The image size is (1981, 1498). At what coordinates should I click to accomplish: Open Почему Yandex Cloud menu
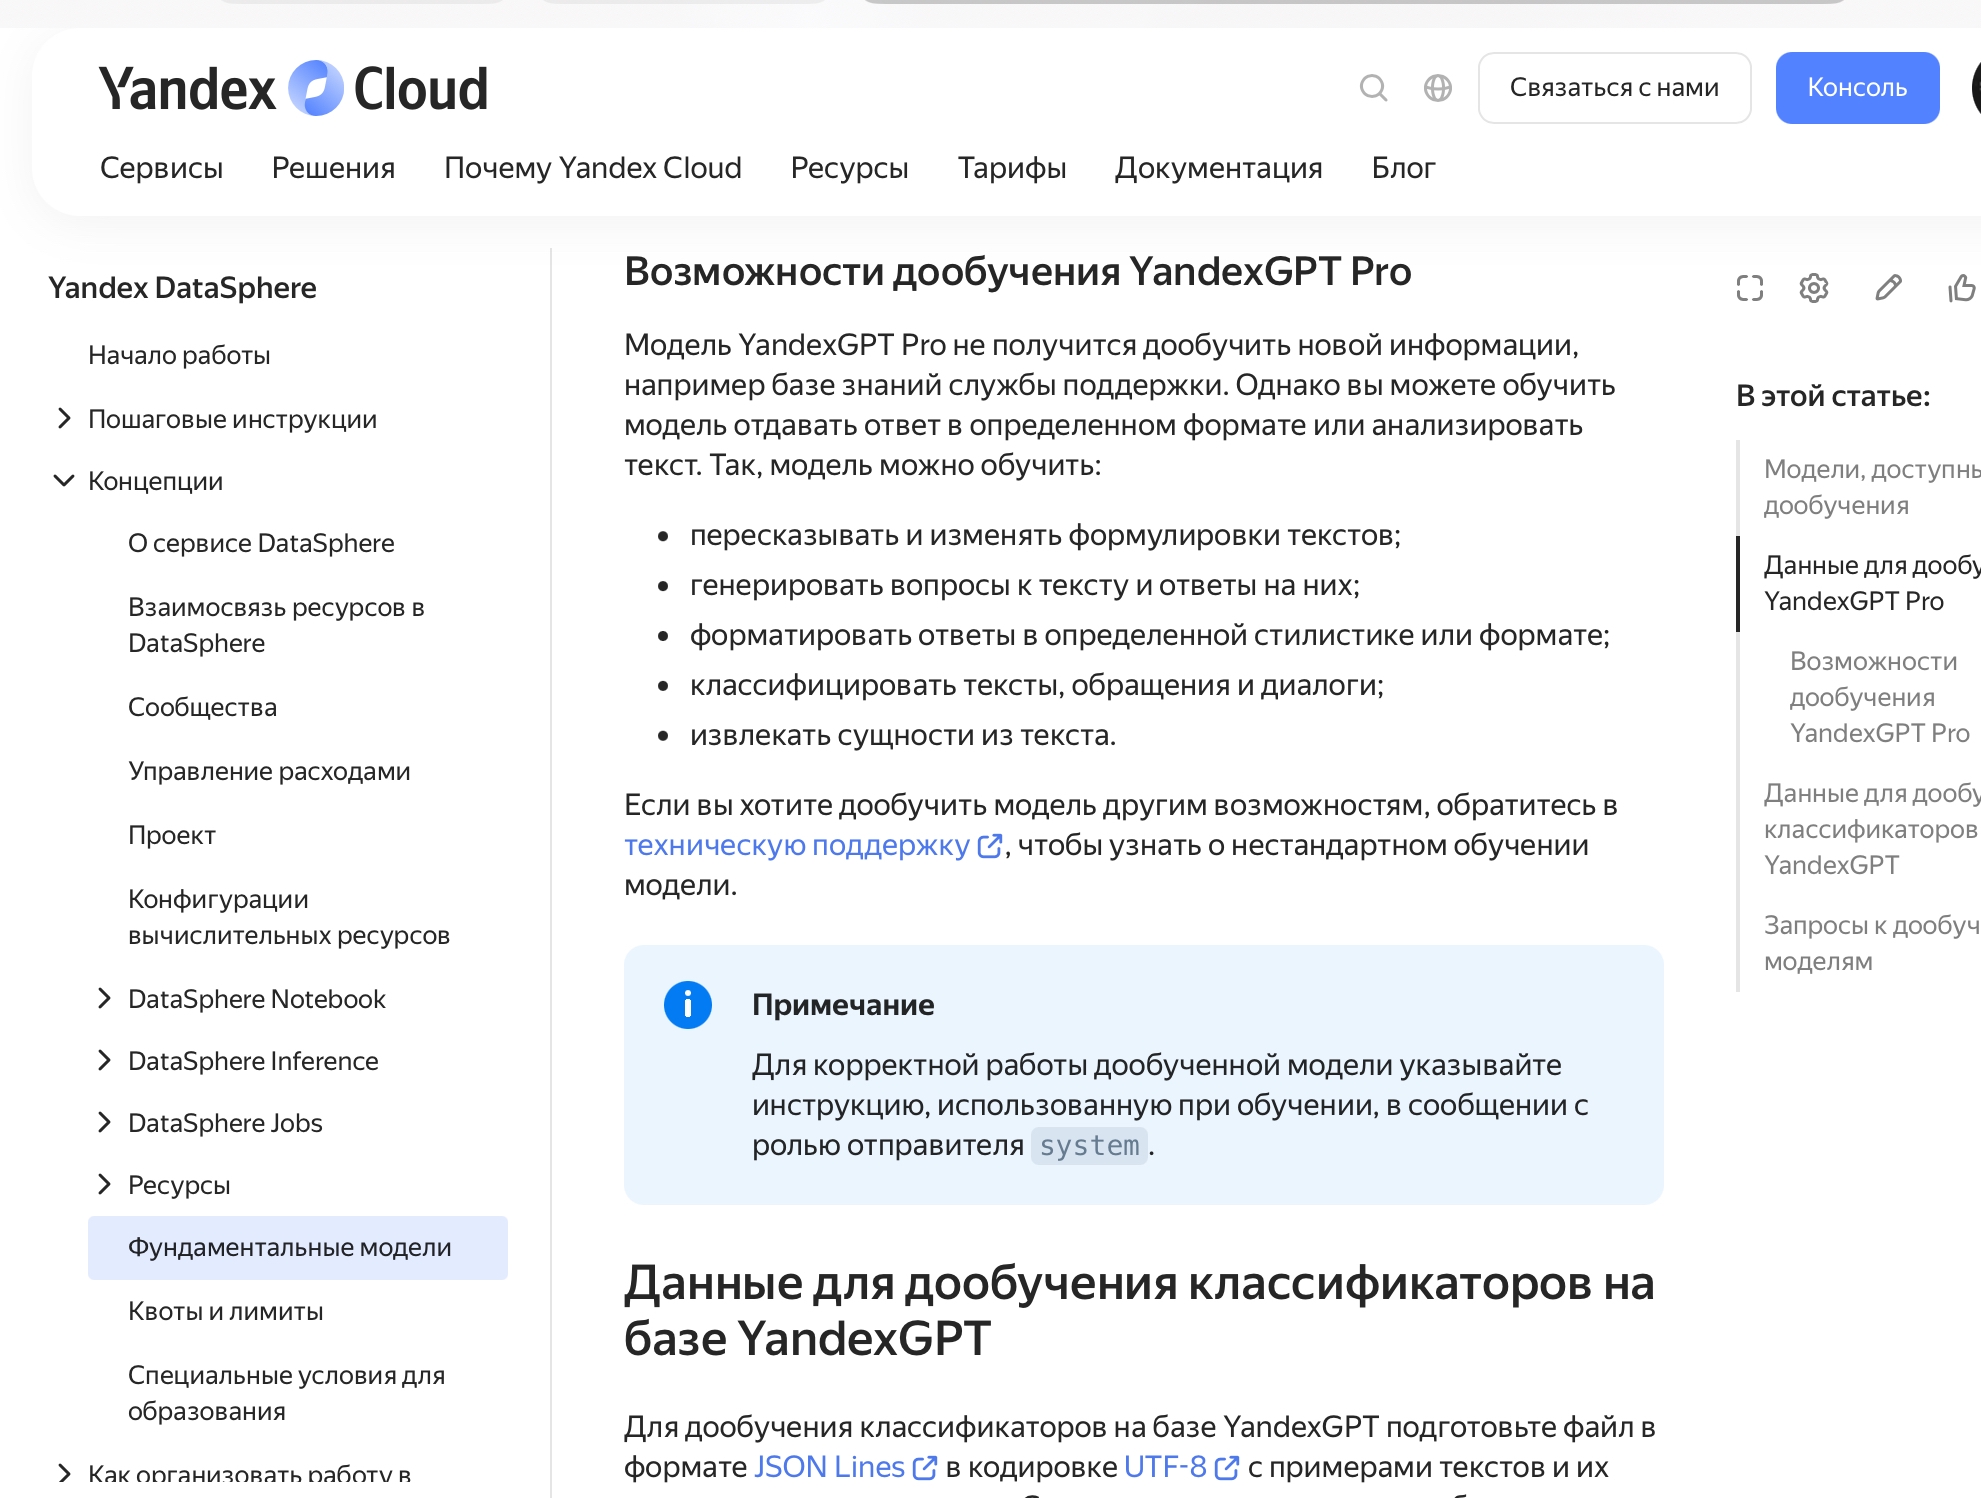pyautogui.click(x=593, y=168)
